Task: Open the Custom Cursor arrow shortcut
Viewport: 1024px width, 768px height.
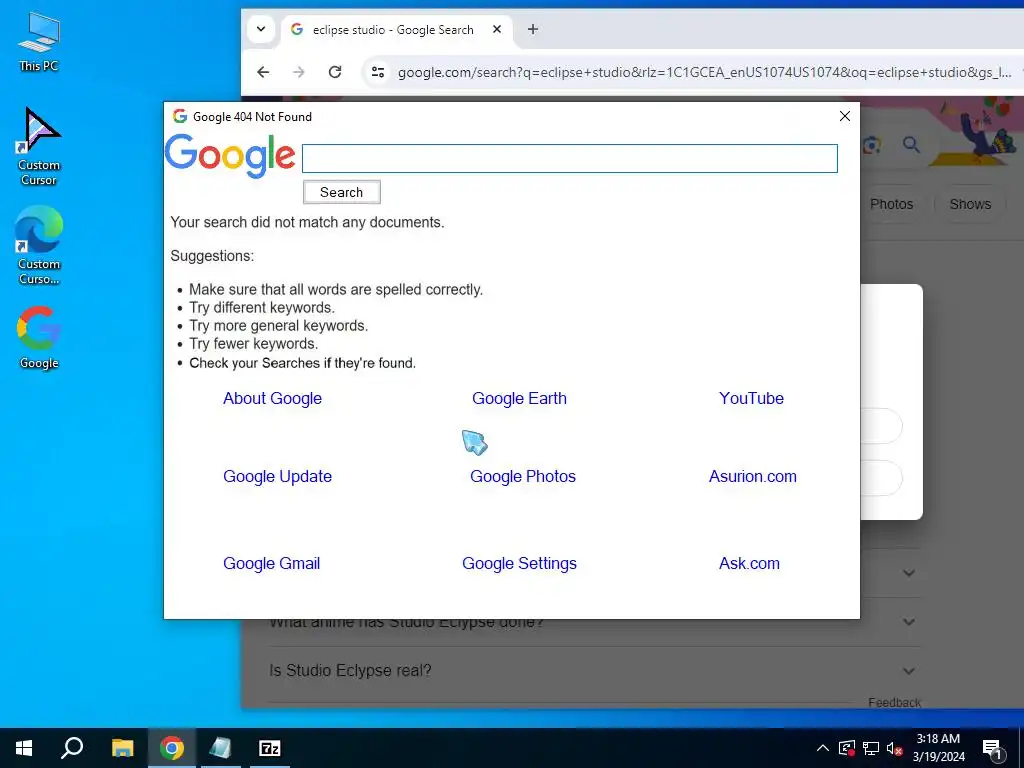Action: pyautogui.click(x=39, y=147)
